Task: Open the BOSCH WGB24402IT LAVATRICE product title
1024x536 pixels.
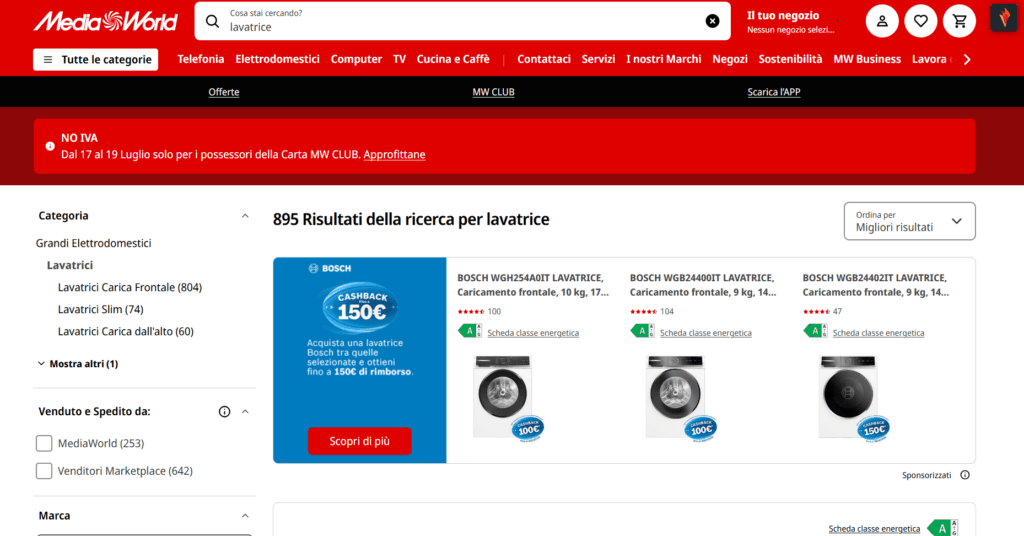Action: point(876,285)
